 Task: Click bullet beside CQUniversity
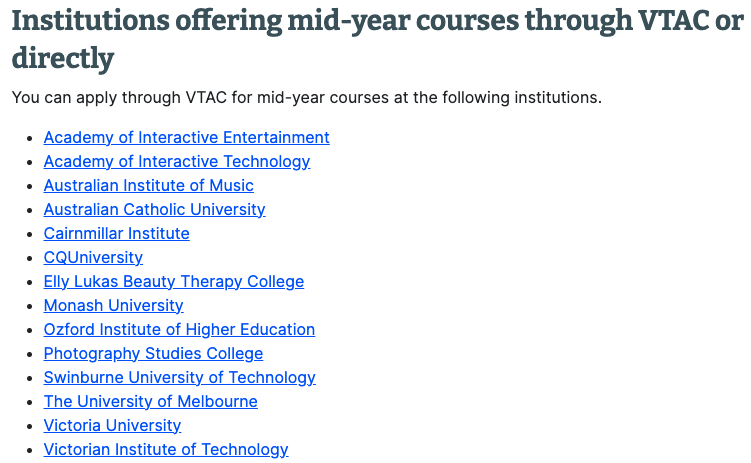point(30,259)
